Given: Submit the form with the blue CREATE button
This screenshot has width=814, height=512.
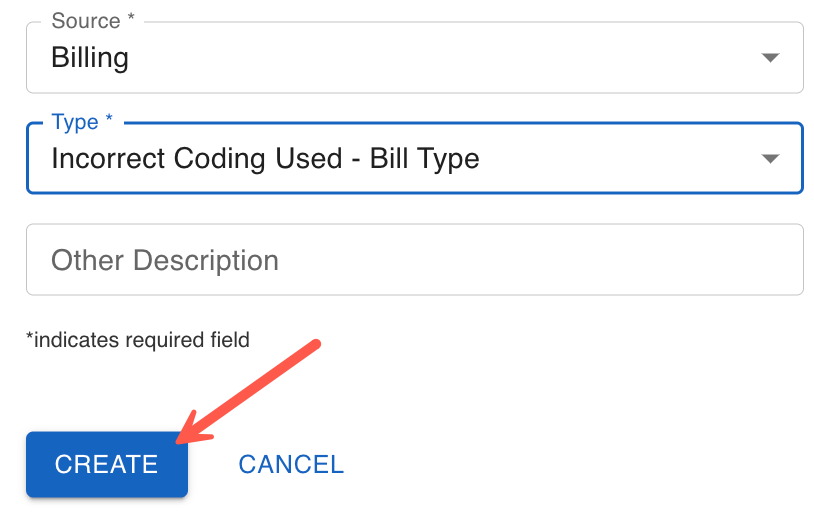Looking at the screenshot, I should point(106,464).
